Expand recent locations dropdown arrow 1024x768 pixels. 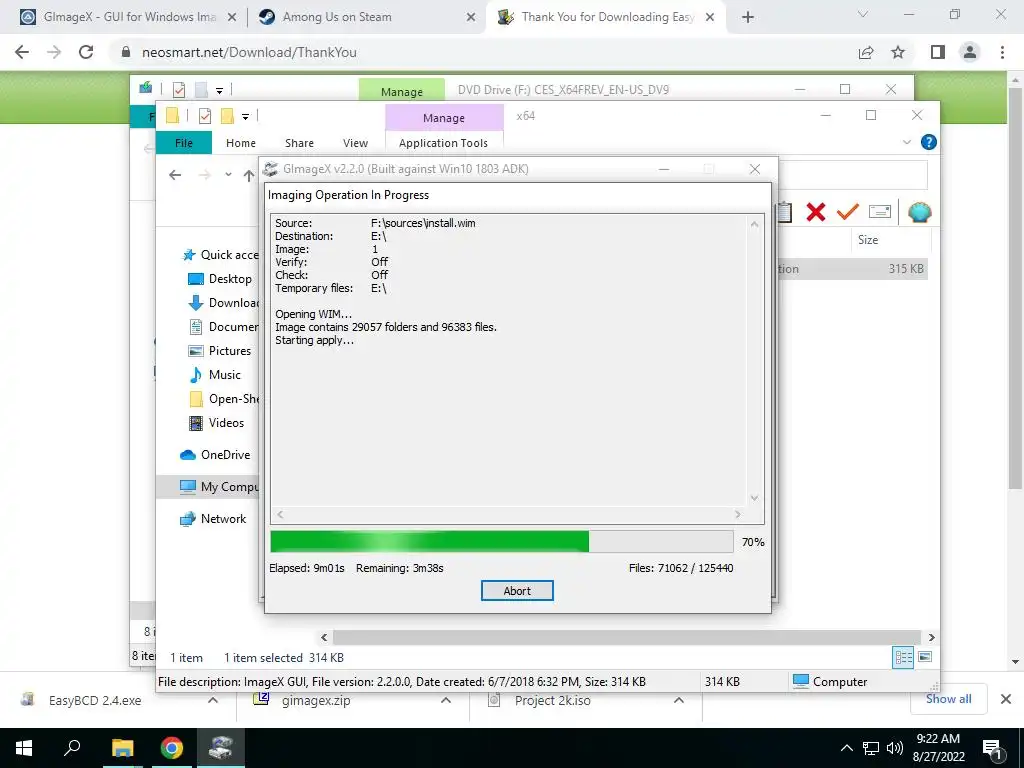228,174
